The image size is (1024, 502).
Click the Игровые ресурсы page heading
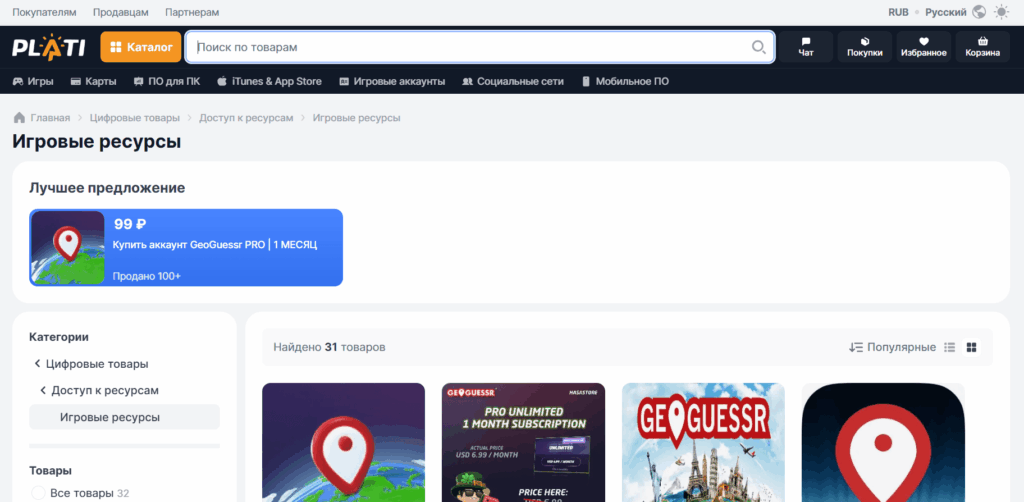tap(97, 142)
